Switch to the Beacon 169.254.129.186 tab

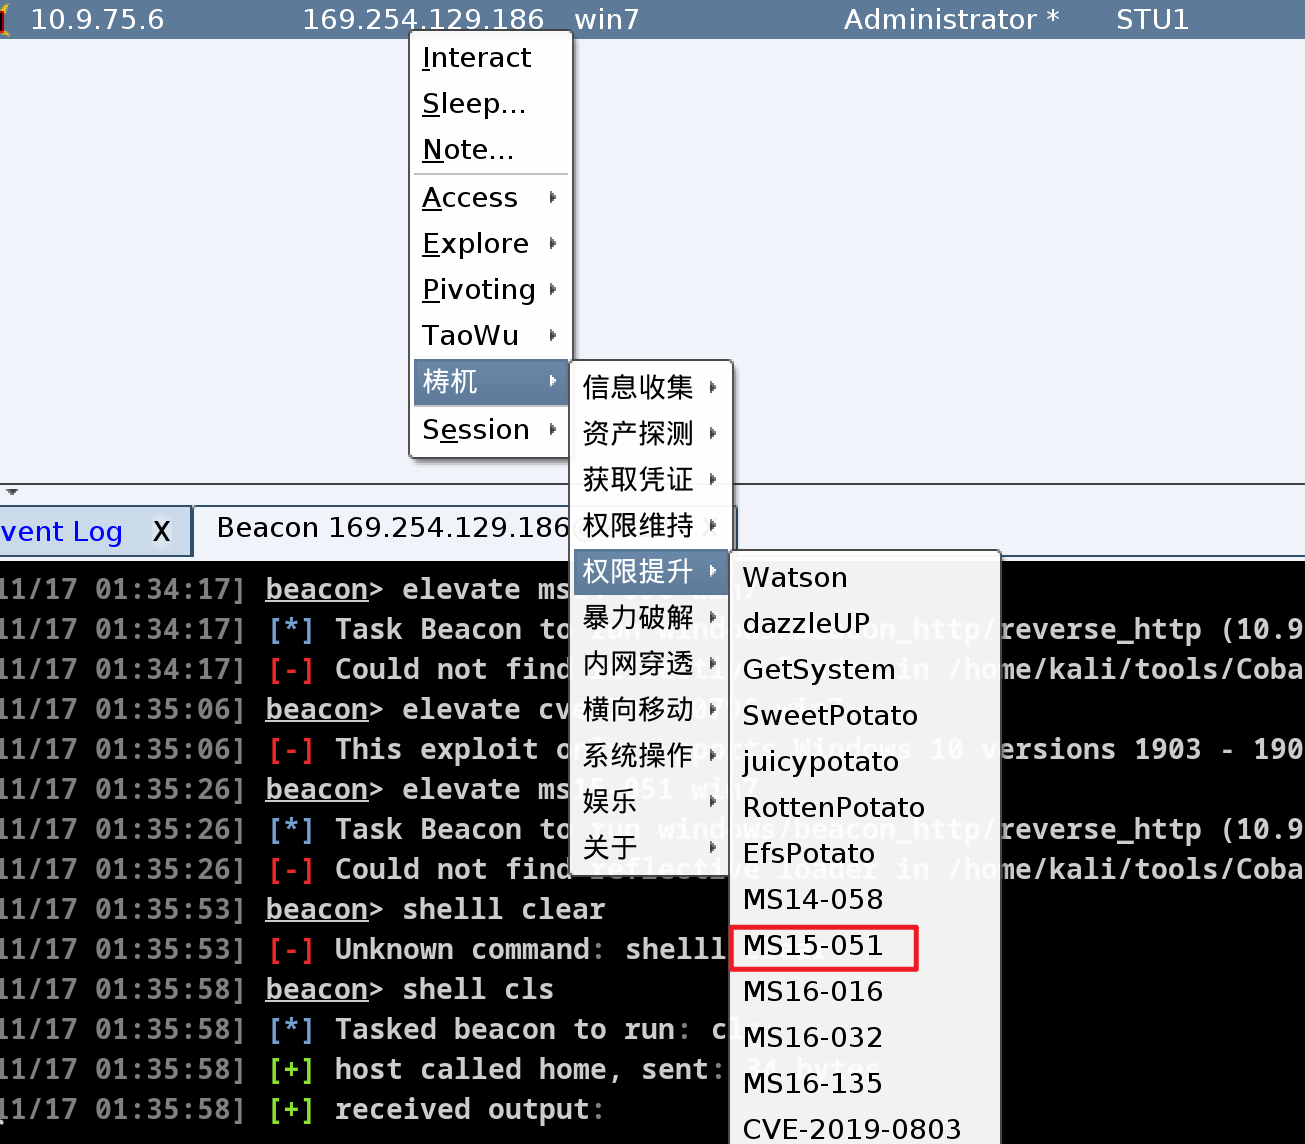pyautogui.click(x=393, y=528)
